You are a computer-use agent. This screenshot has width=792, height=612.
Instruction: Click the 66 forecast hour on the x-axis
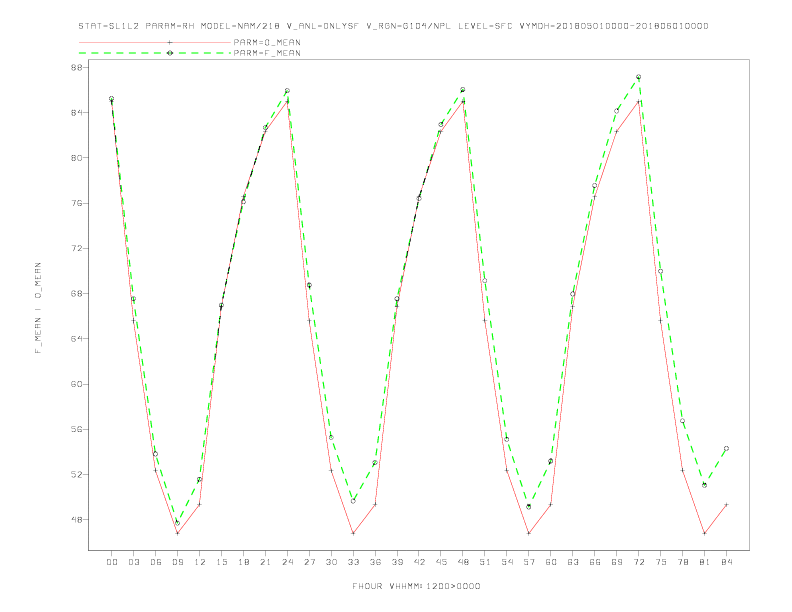[x=595, y=562]
